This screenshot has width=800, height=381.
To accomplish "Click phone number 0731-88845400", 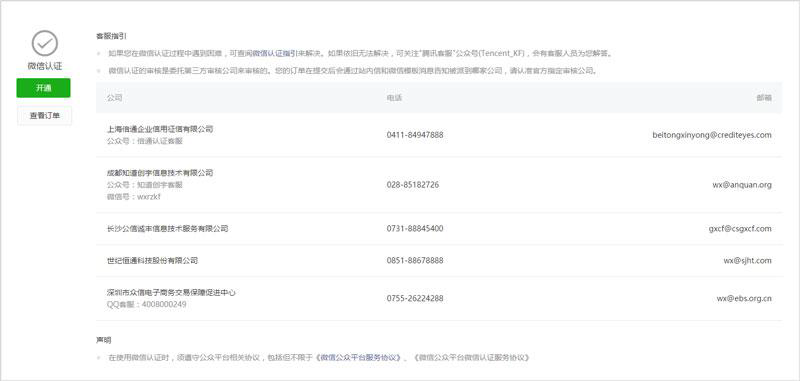I will pyautogui.click(x=415, y=228).
